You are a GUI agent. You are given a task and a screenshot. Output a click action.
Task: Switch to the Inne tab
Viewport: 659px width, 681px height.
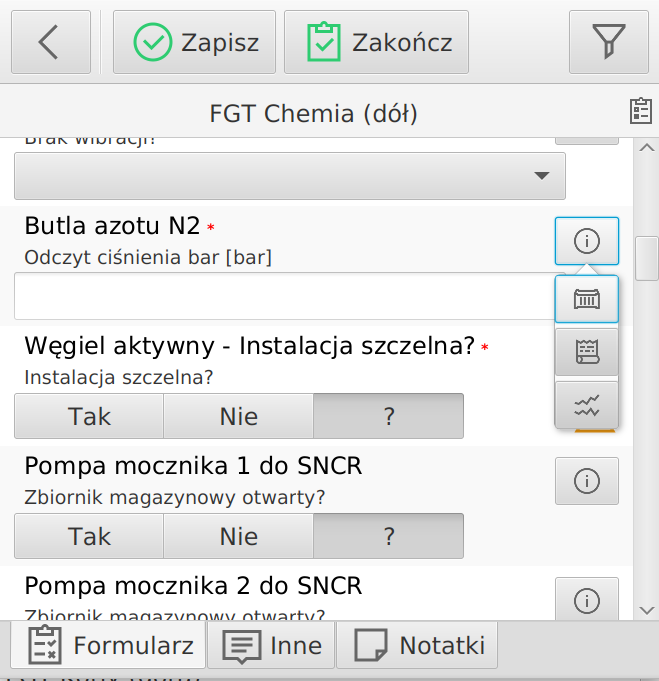(x=271, y=645)
